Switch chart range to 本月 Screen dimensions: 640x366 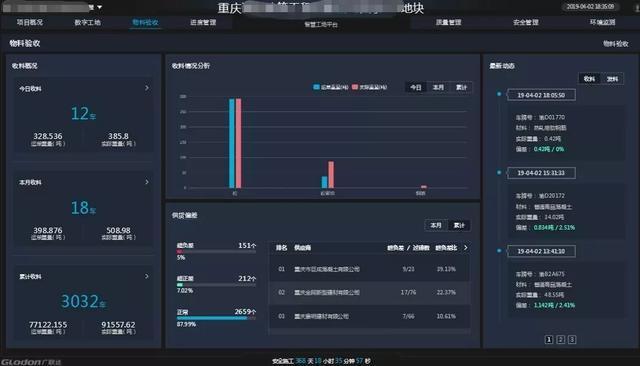pos(438,87)
